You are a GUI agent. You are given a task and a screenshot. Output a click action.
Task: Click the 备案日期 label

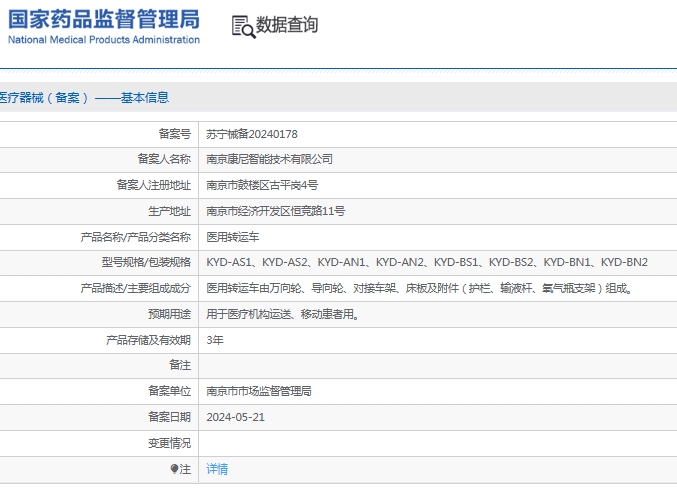click(x=169, y=417)
